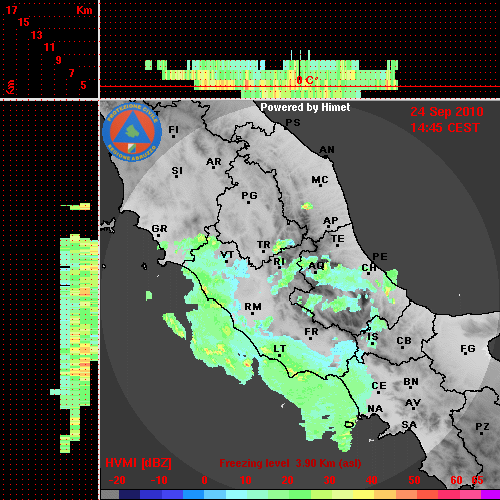Image resolution: width=500 pixels, height=500 pixels.
Task: Click the GR city label
Action: 159,229
